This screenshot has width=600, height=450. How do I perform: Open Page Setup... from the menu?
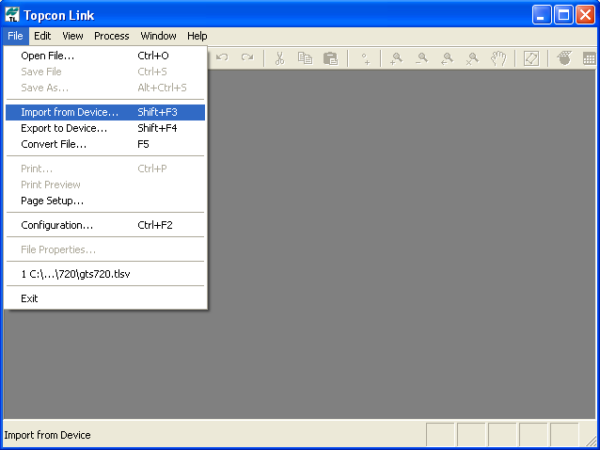click(x=52, y=200)
